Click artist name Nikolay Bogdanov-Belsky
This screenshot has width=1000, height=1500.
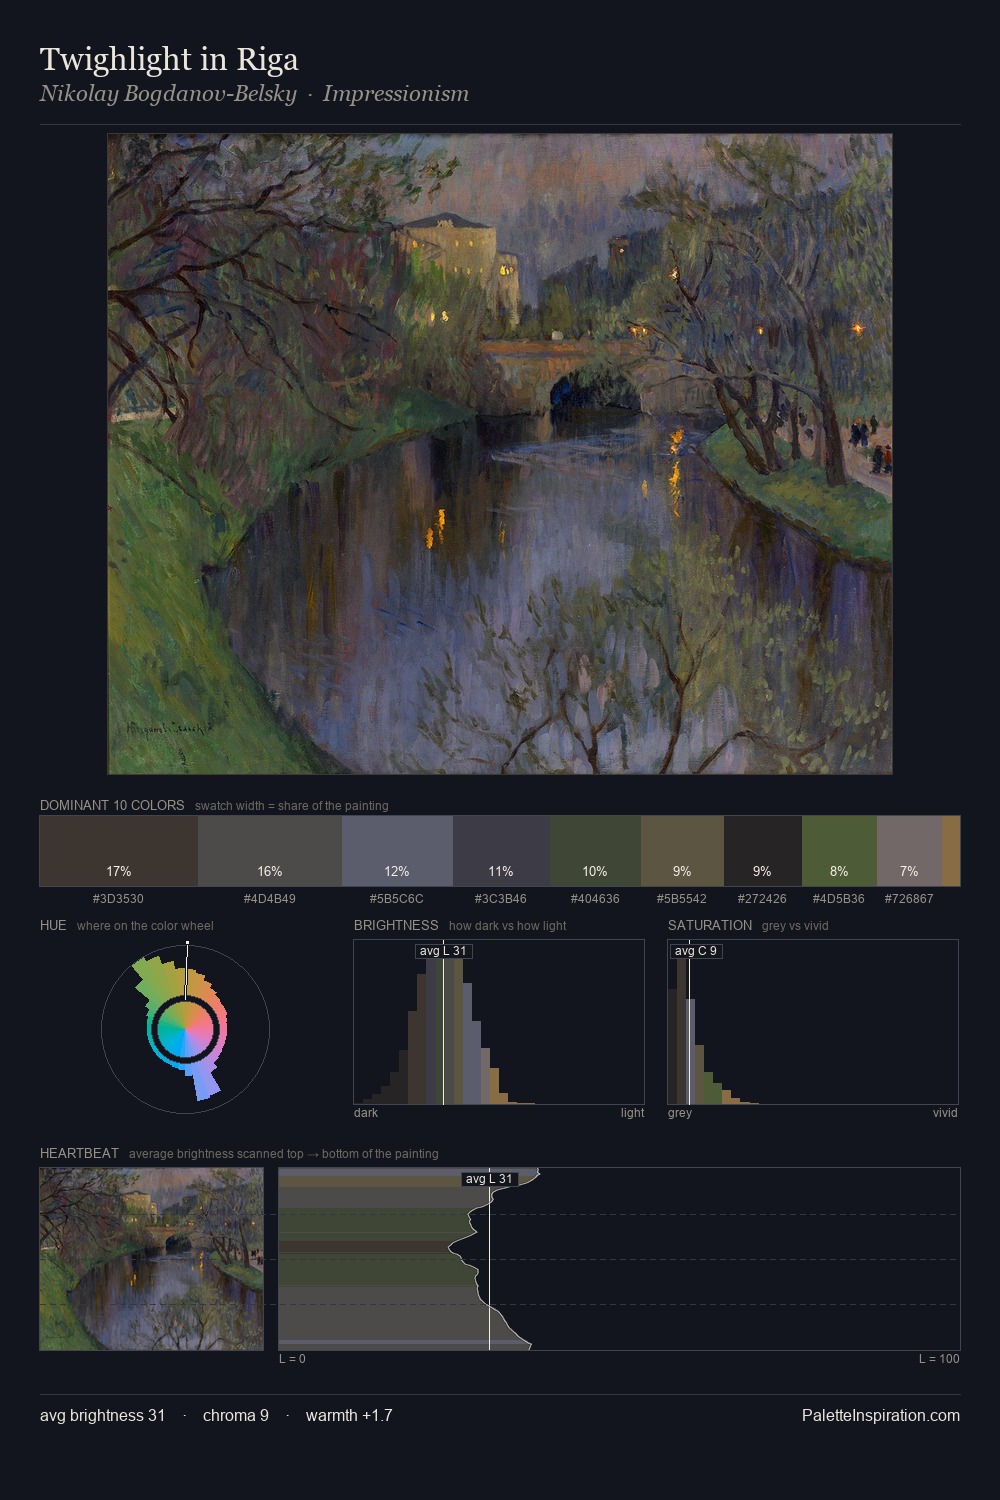tap(168, 94)
